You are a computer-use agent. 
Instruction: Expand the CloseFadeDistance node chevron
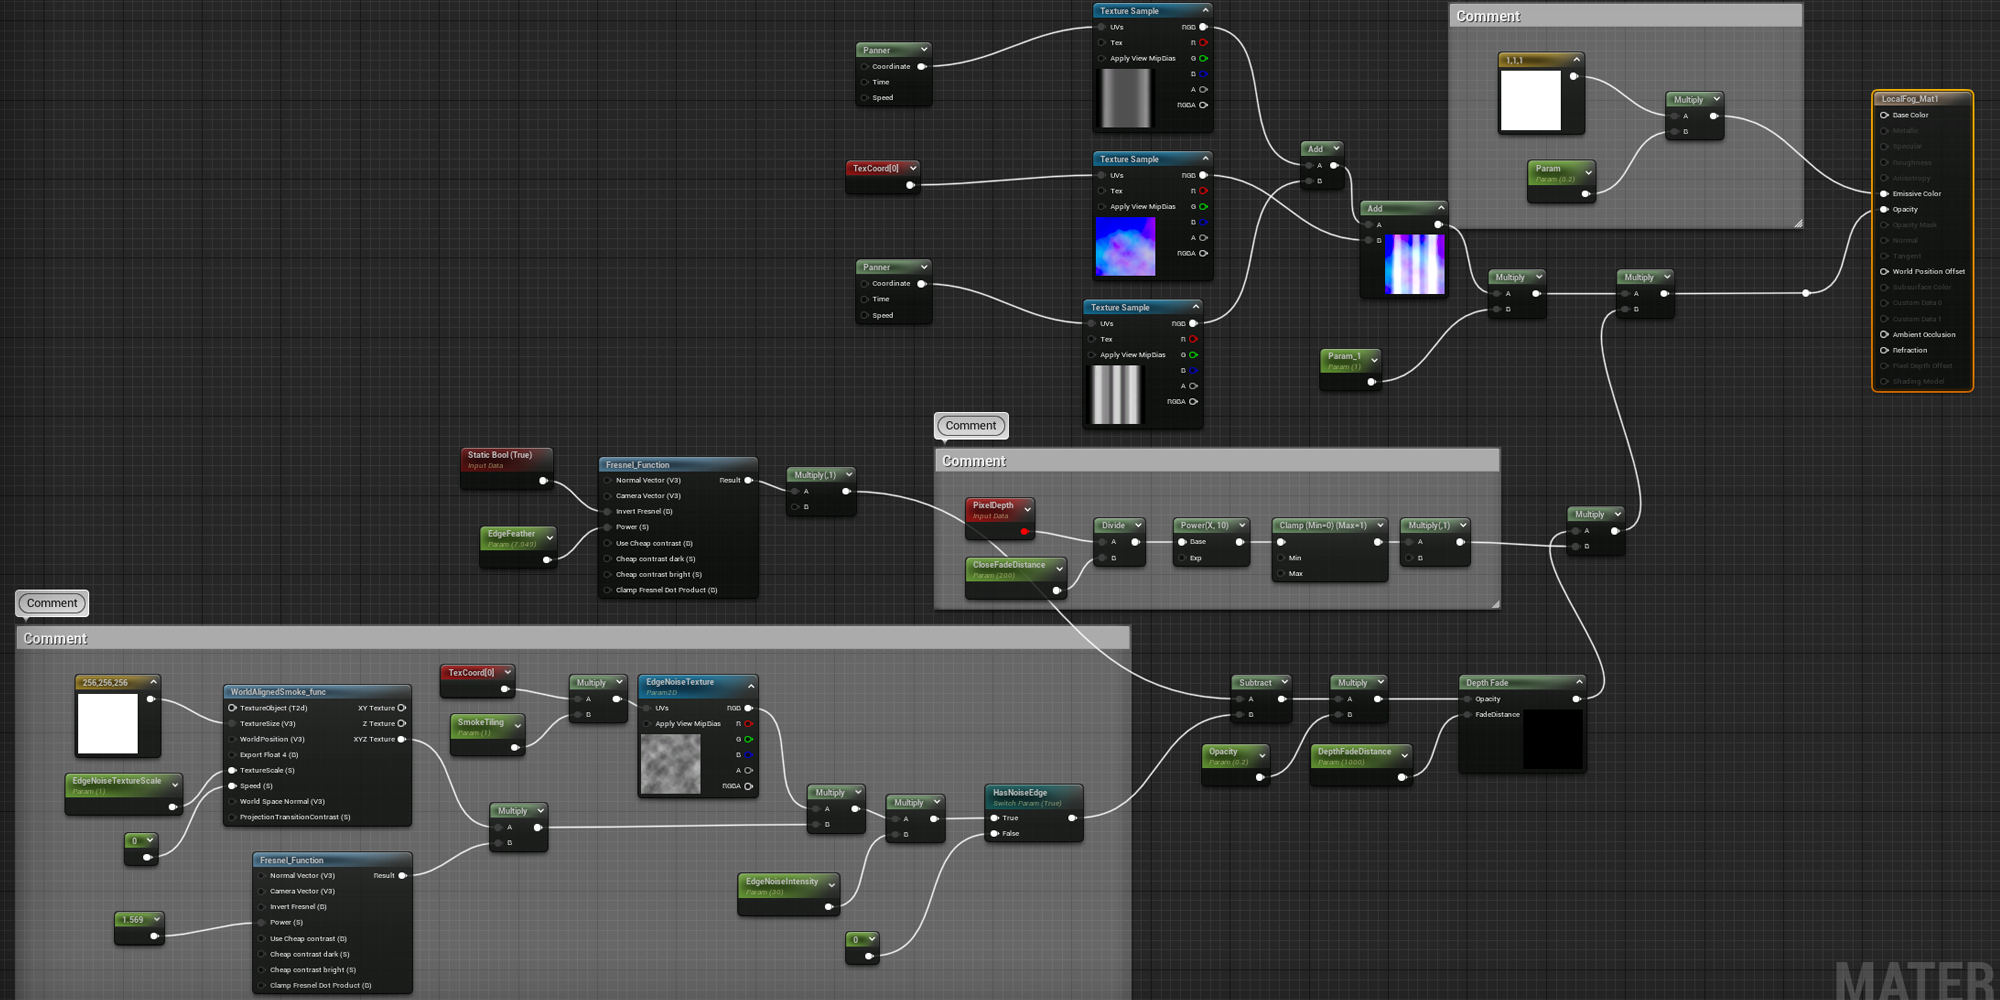[1059, 569]
